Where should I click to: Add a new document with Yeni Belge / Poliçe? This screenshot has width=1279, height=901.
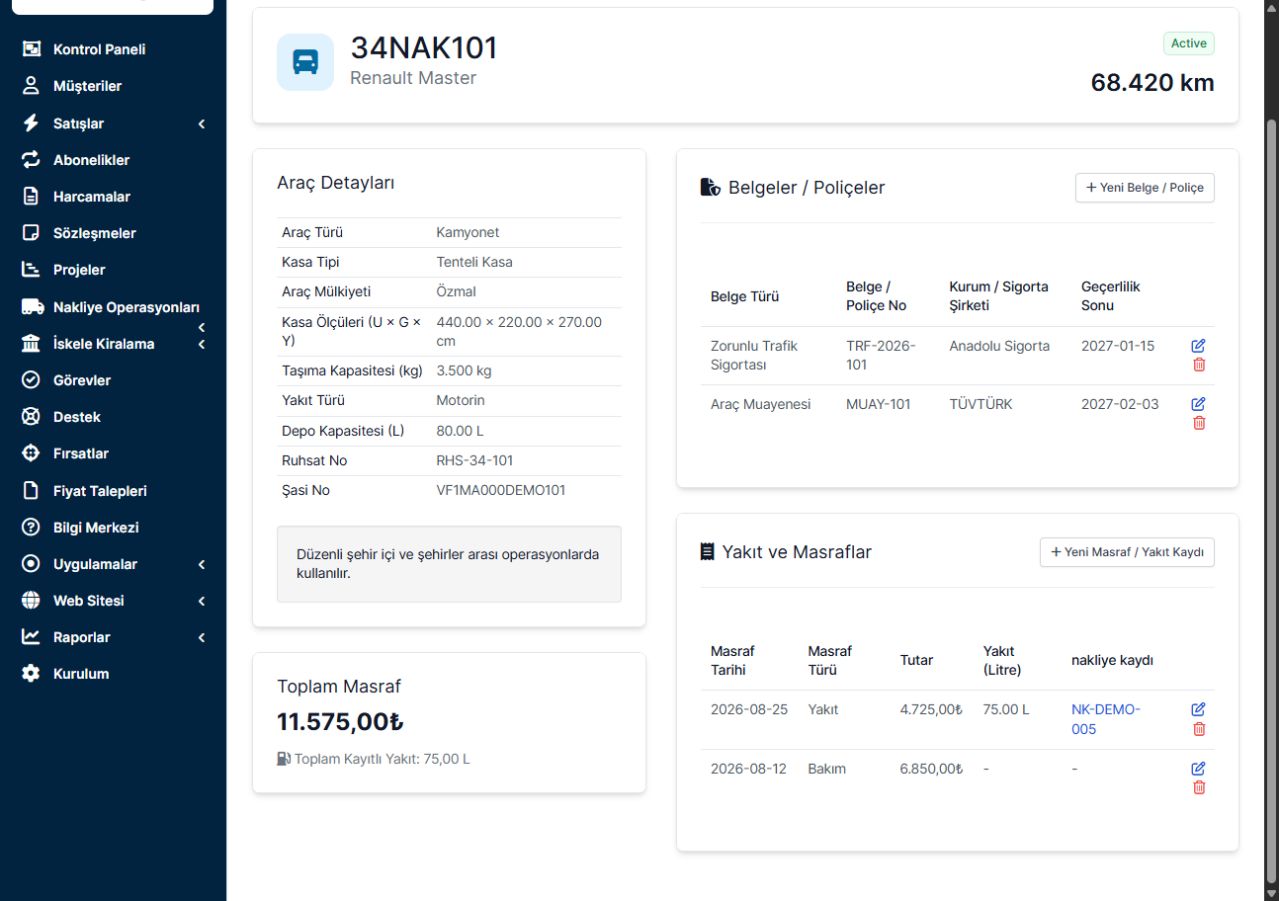(x=1145, y=188)
